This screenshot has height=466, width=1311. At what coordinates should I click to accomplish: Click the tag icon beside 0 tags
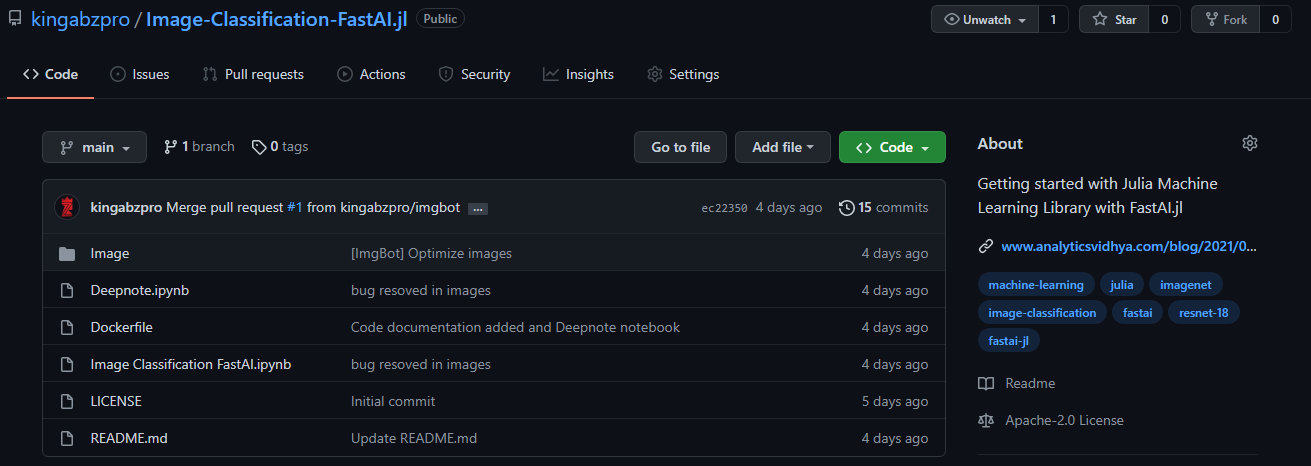pos(259,147)
